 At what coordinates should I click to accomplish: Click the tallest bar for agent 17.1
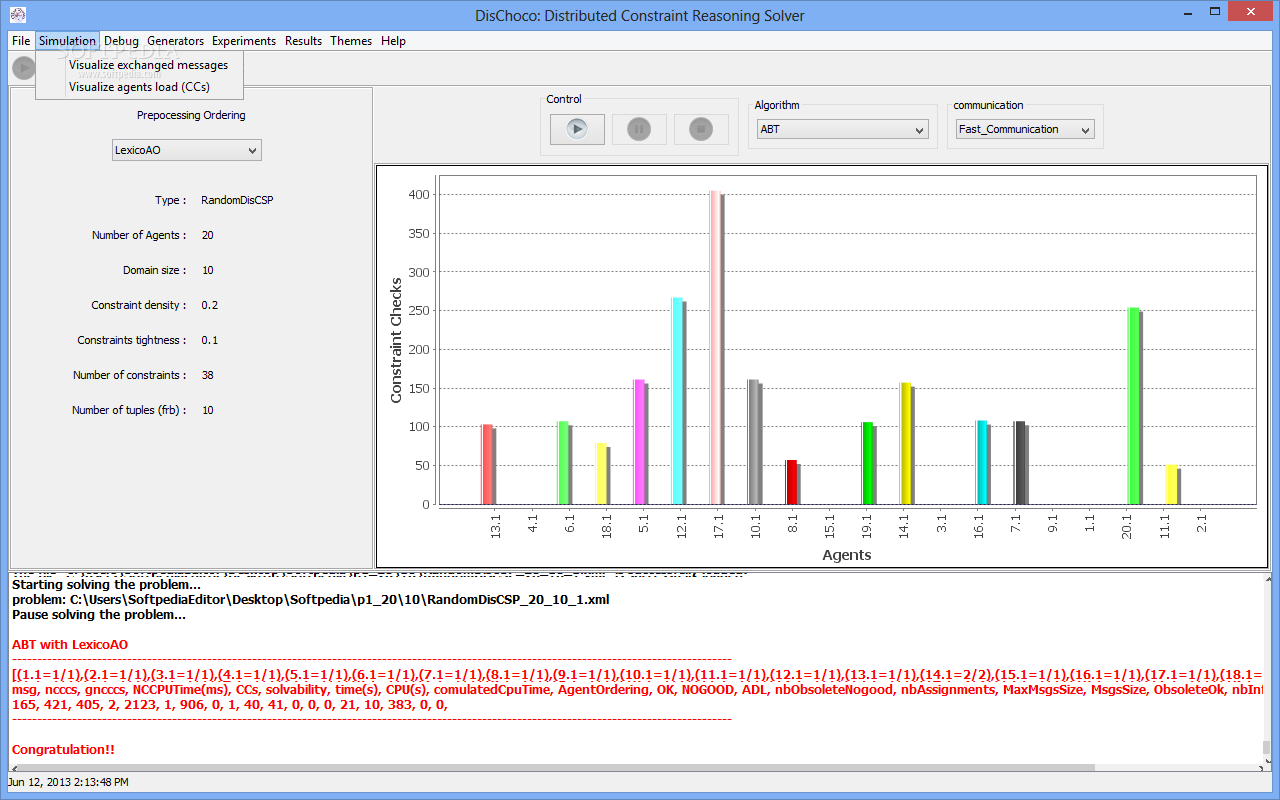(716, 347)
